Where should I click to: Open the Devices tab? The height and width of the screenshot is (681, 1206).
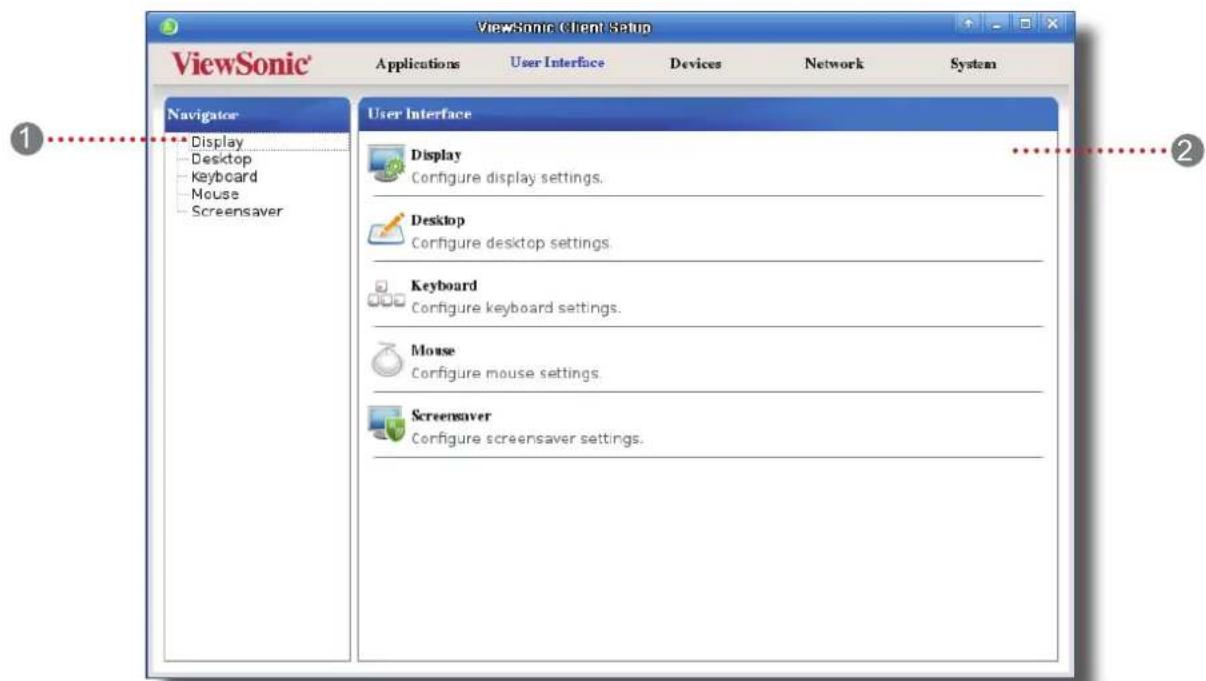point(695,64)
